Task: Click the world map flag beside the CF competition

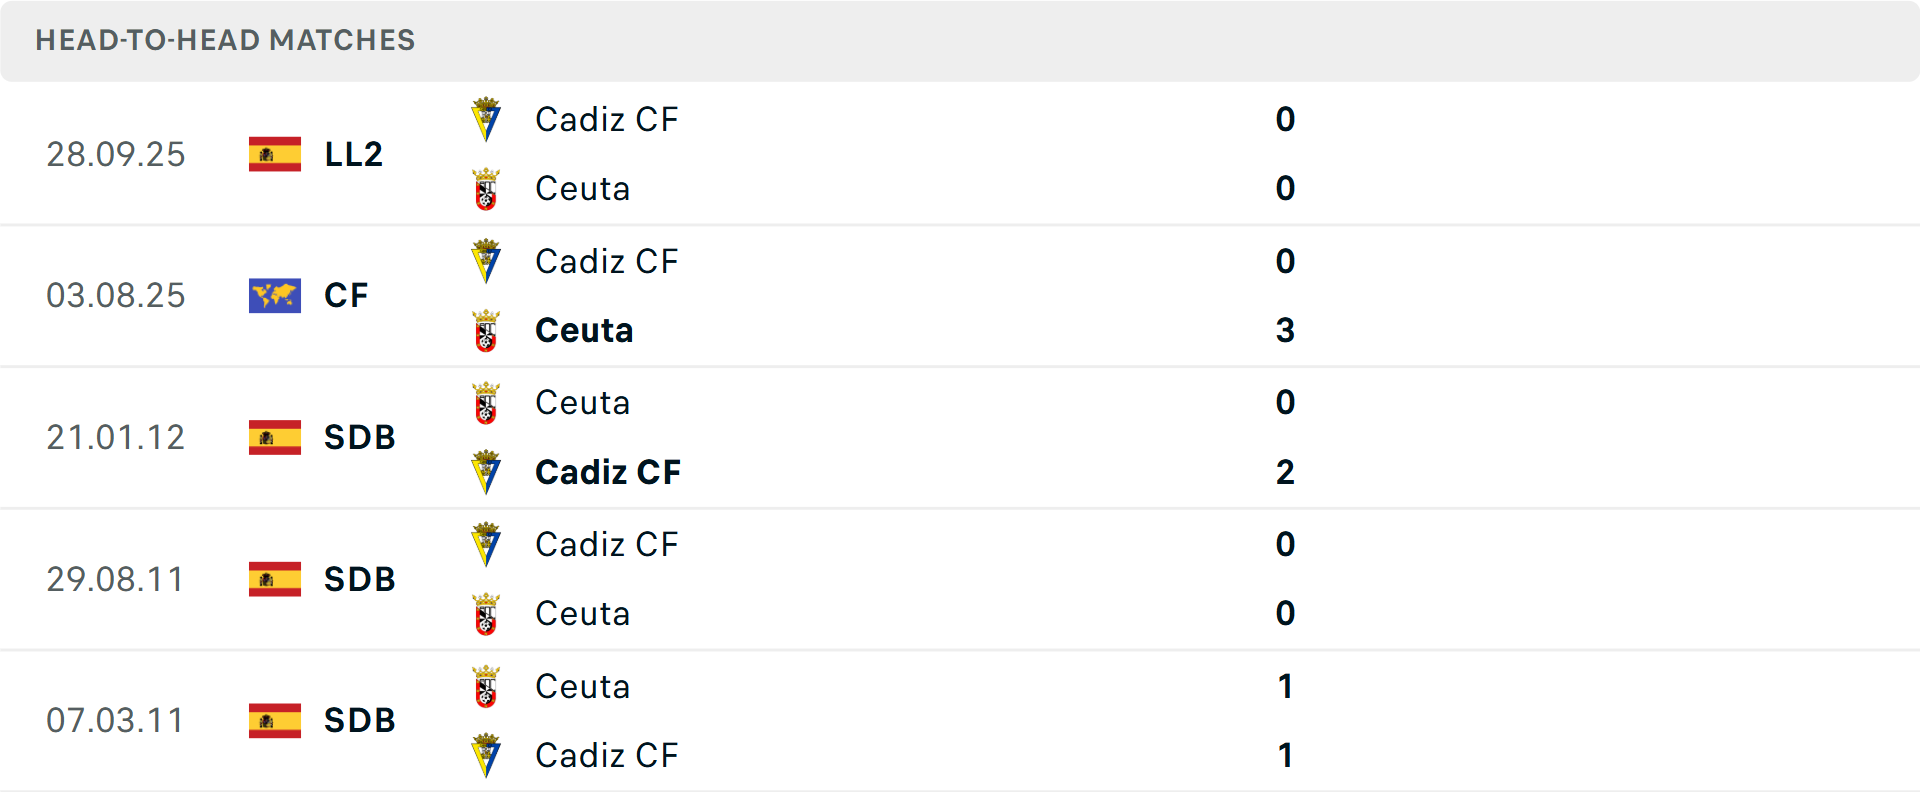Action: click(x=273, y=295)
